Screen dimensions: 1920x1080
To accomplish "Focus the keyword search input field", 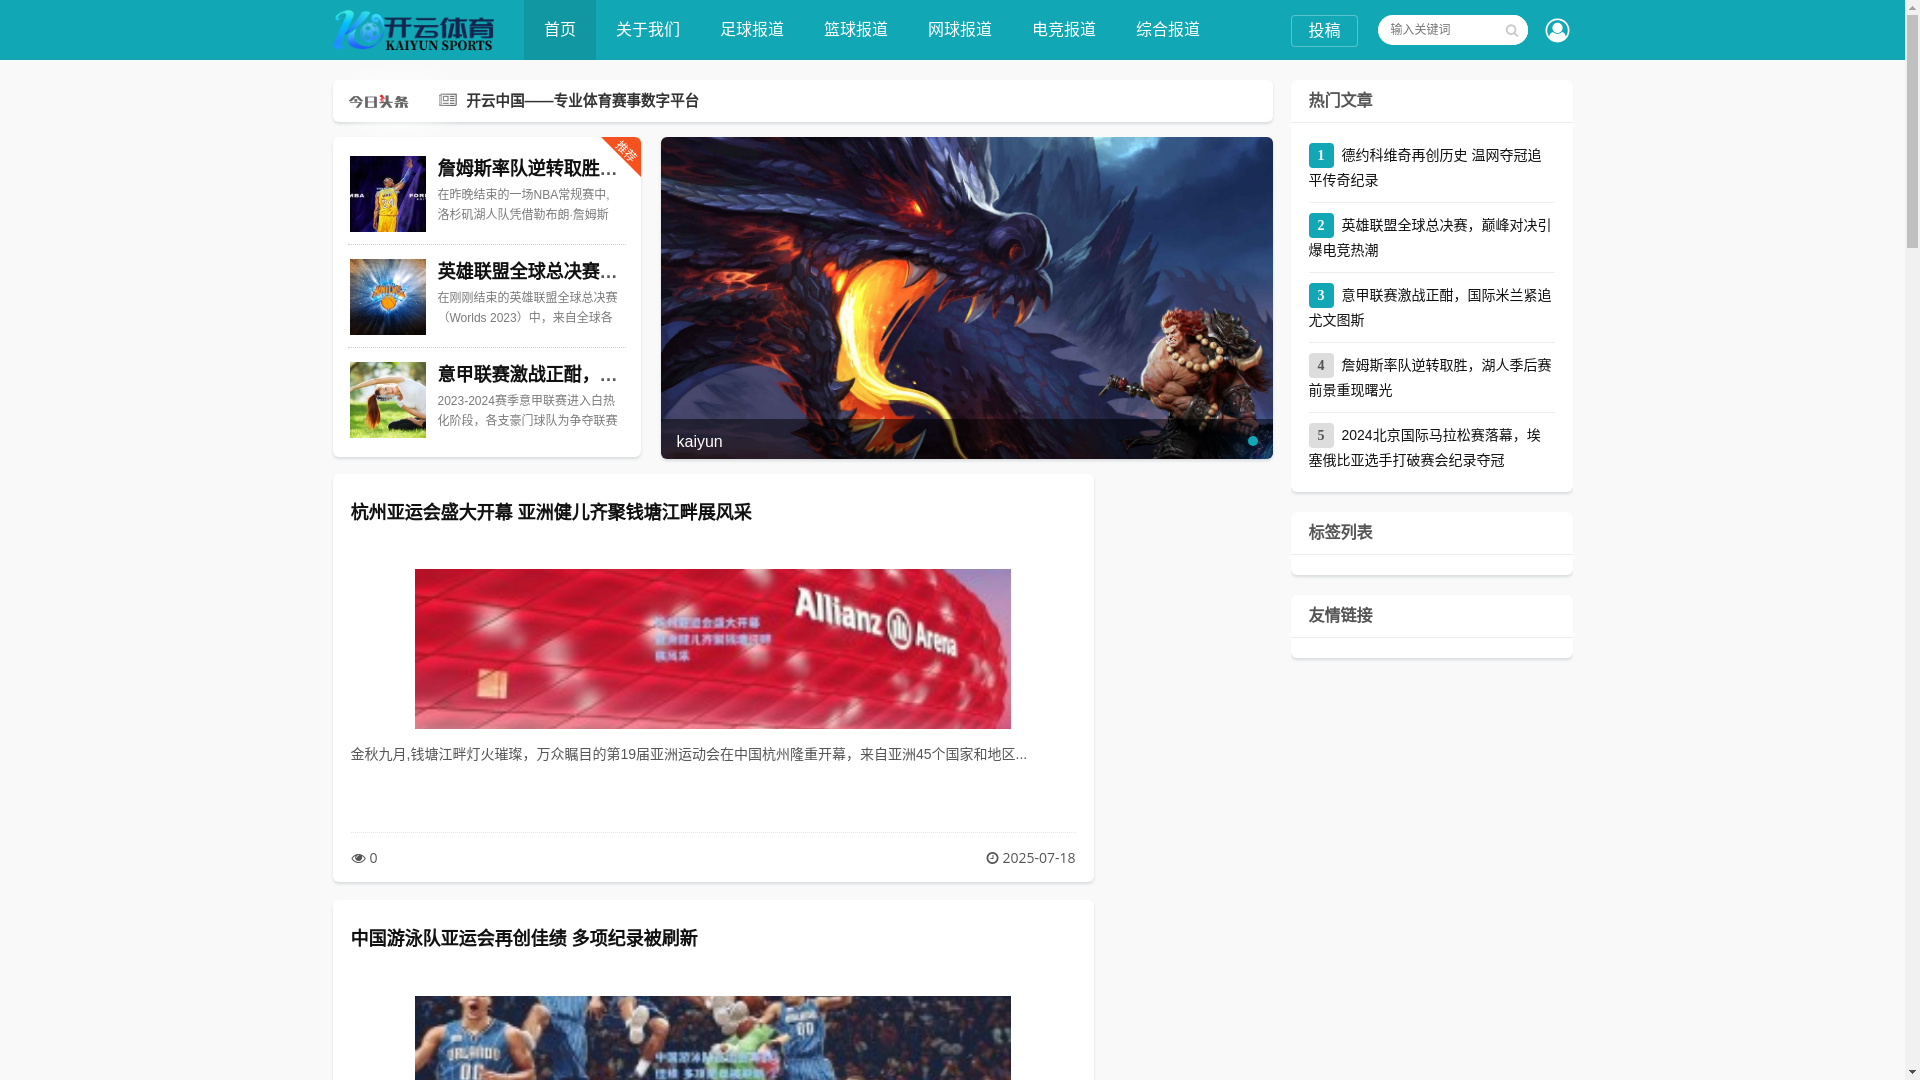I will 1440,30.
